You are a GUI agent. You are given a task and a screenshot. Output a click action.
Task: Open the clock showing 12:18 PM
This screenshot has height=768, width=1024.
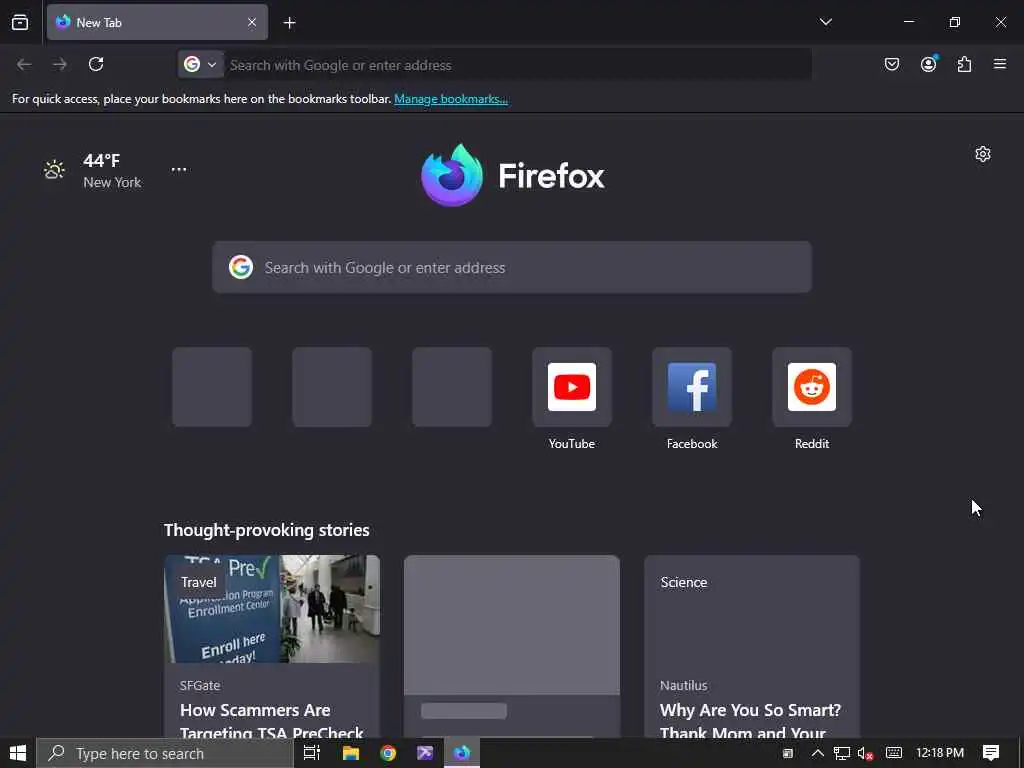click(940, 753)
